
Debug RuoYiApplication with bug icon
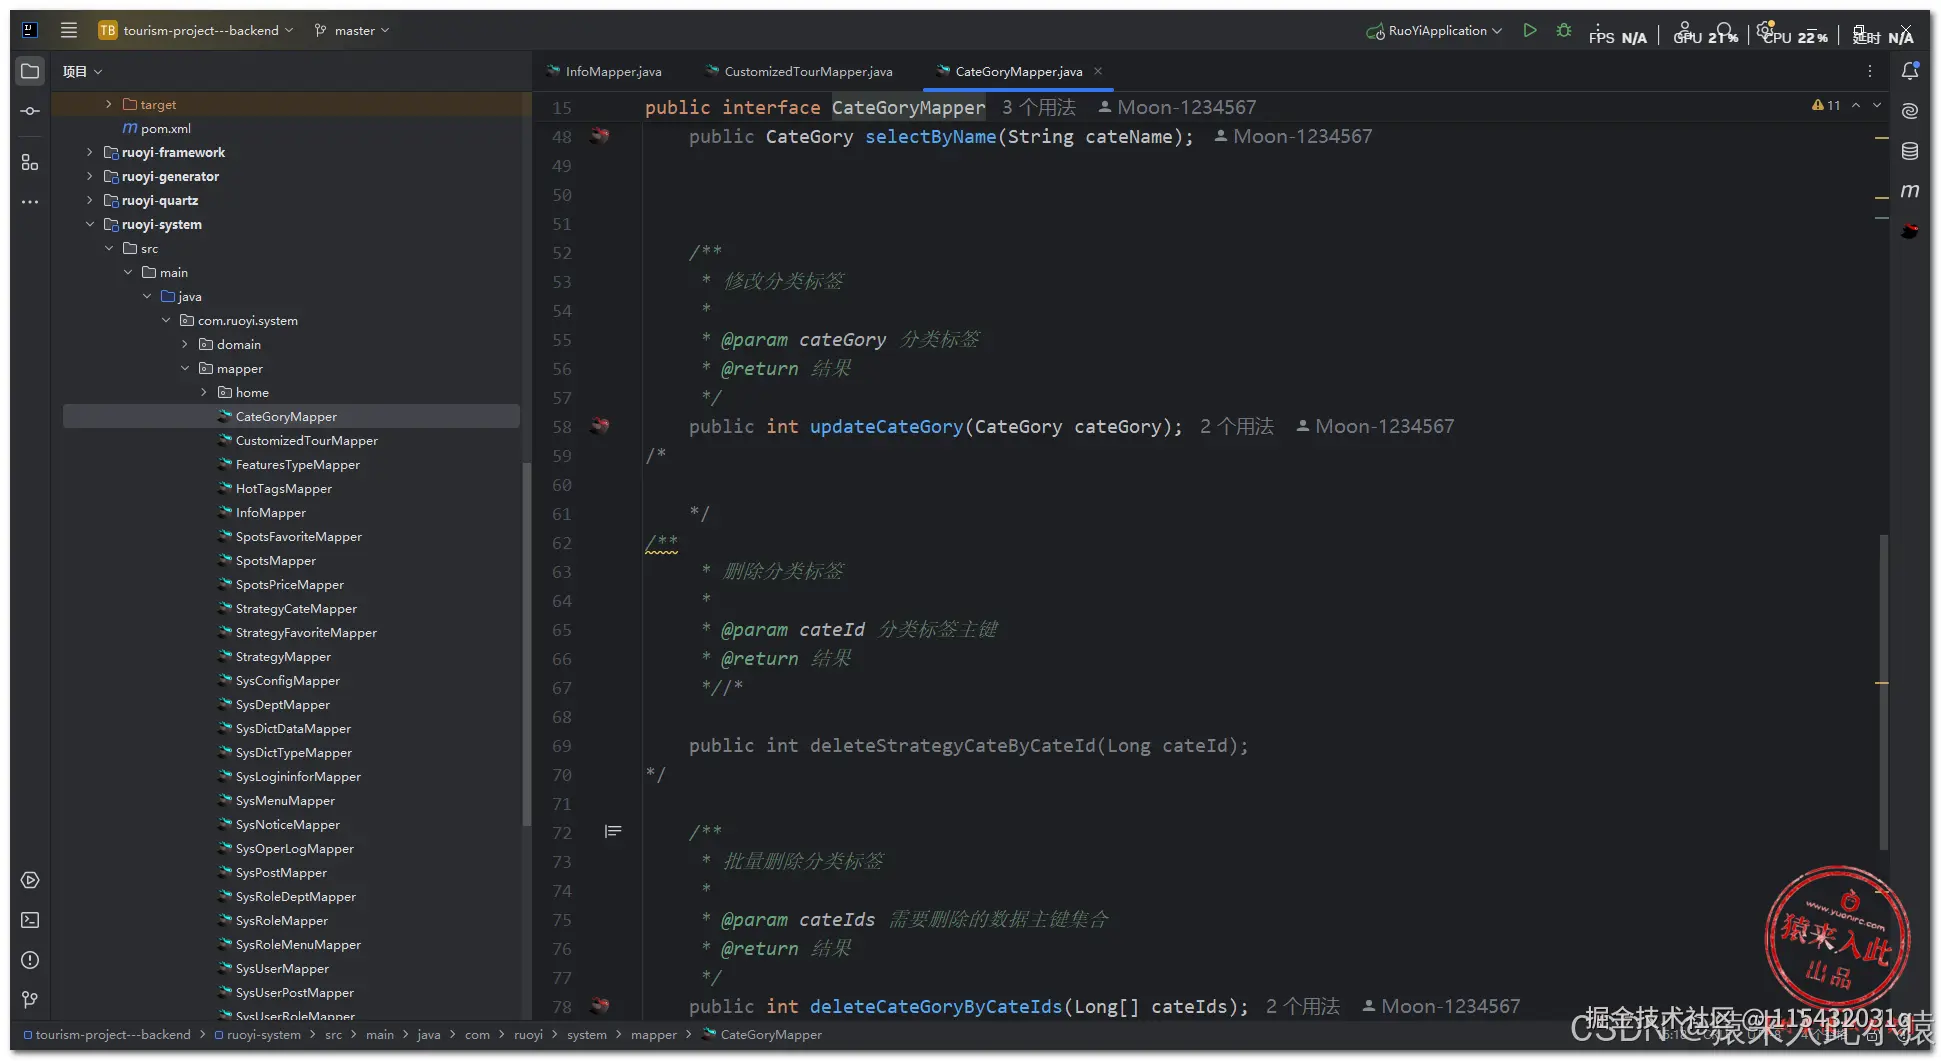pyautogui.click(x=1564, y=30)
